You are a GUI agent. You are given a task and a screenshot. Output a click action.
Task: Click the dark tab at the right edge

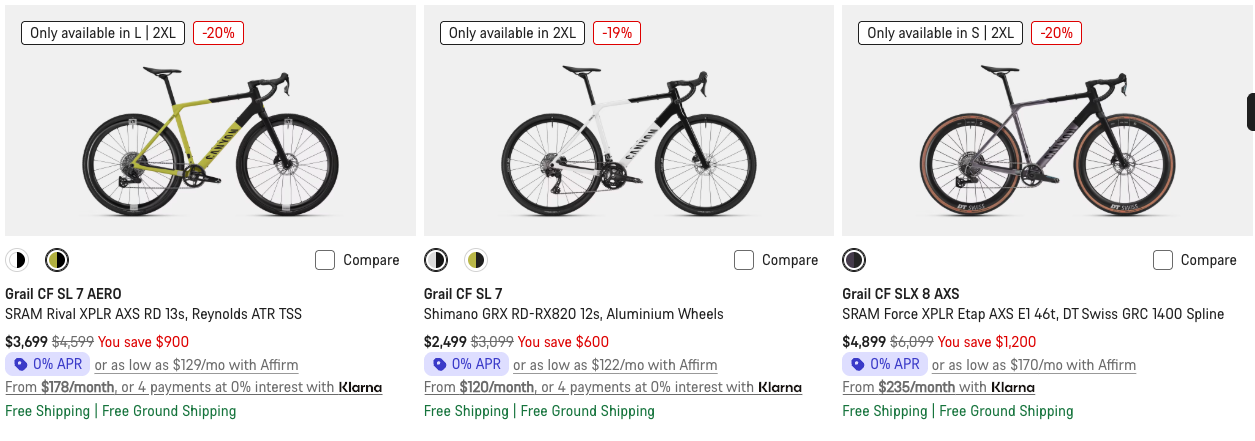click(1250, 112)
